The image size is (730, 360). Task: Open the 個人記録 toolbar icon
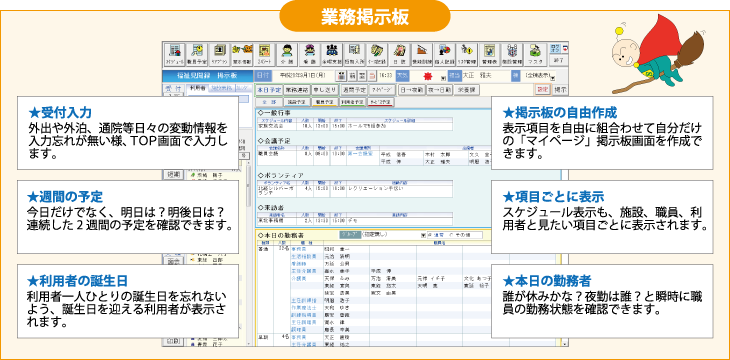click(444, 55)
